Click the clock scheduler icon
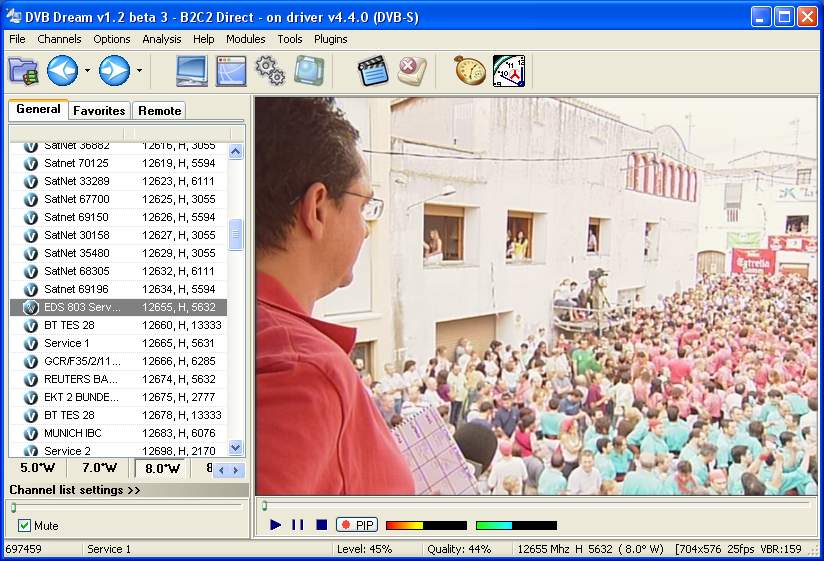The height and width of the screenshot is (561, 824). click(x=508, y=71)
